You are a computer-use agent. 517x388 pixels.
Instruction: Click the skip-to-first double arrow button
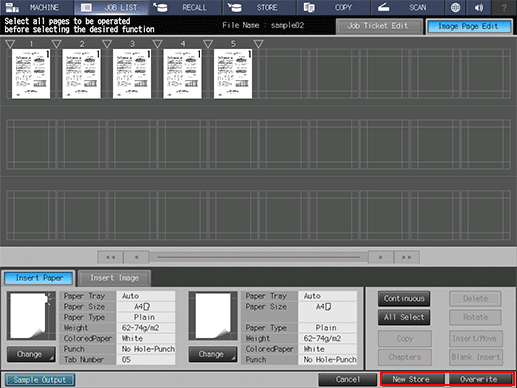110,257
